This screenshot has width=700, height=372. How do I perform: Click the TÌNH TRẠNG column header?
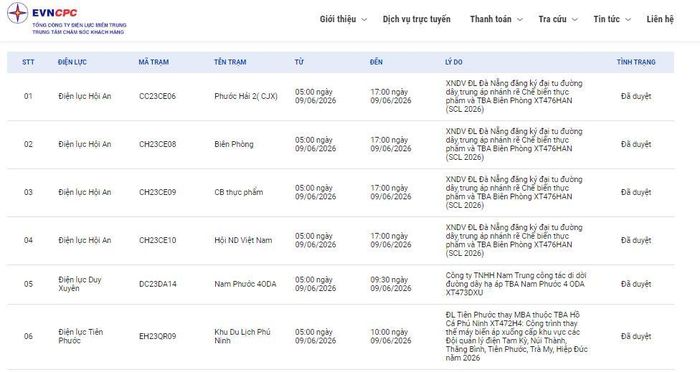636,62
